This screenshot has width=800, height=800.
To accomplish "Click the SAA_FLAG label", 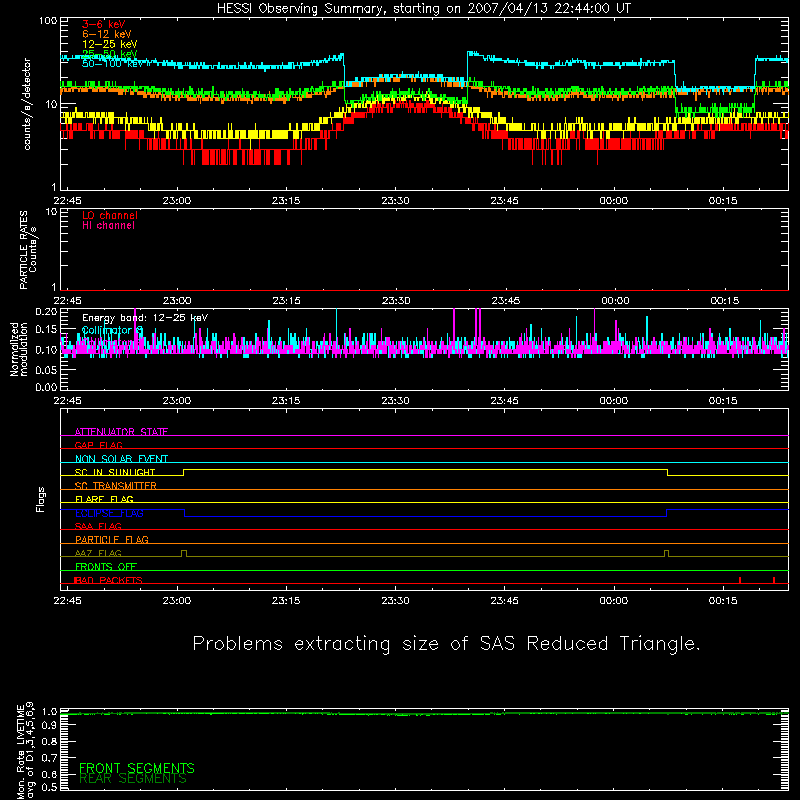I will click(x=98, y=526).
